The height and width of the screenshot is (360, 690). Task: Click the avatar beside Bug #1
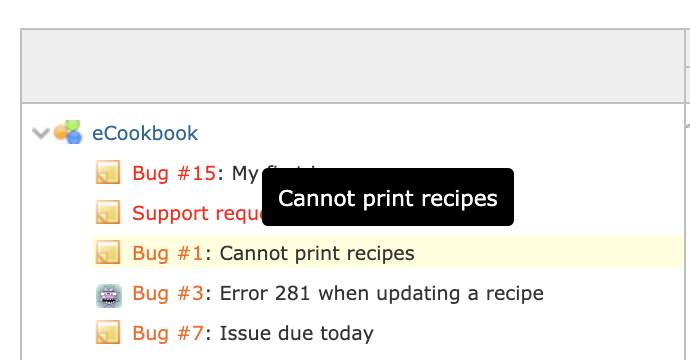(x=108, y=252)
